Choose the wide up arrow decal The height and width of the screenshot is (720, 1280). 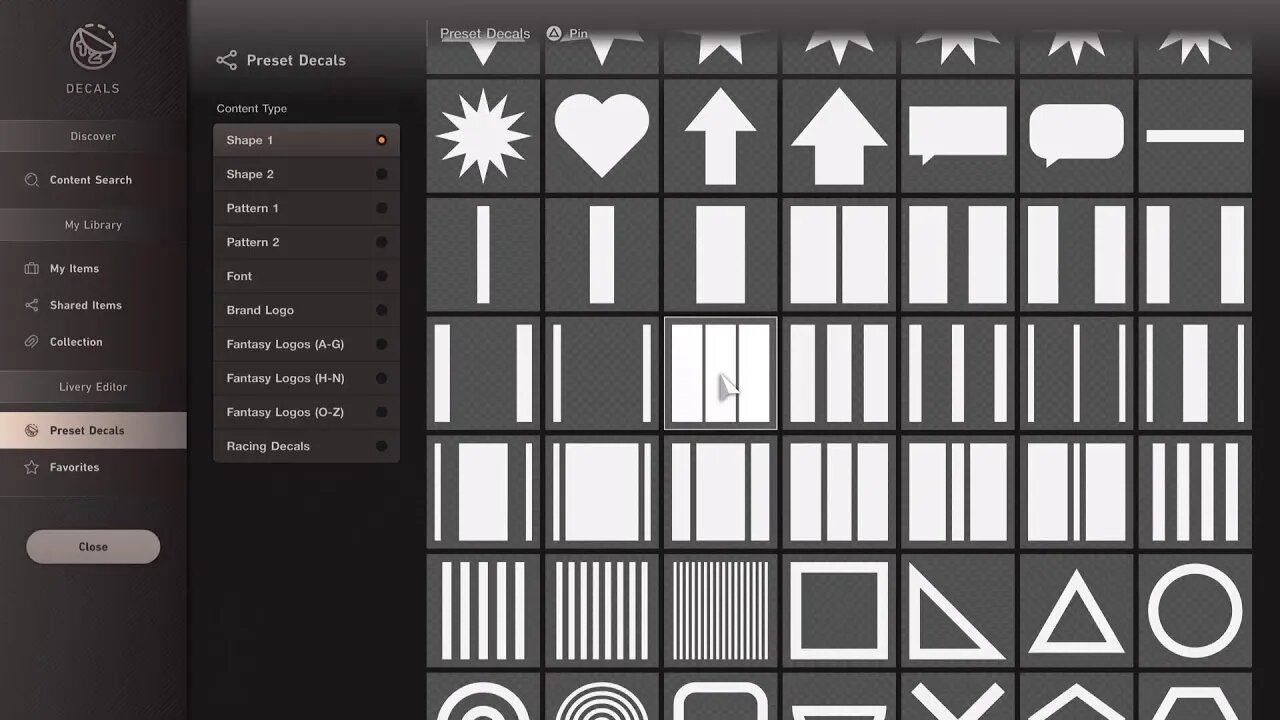click(839, 136)
